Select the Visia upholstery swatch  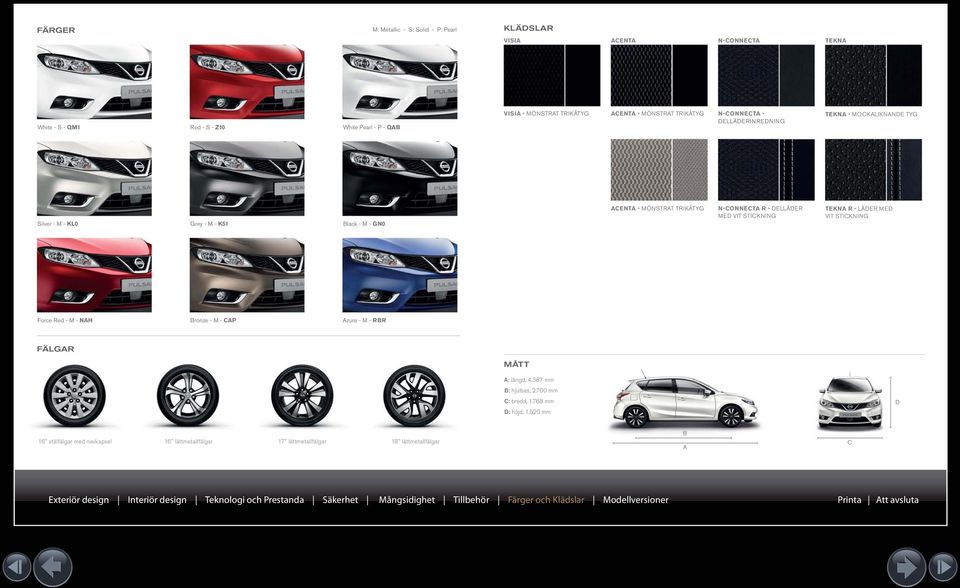(552, 75)
